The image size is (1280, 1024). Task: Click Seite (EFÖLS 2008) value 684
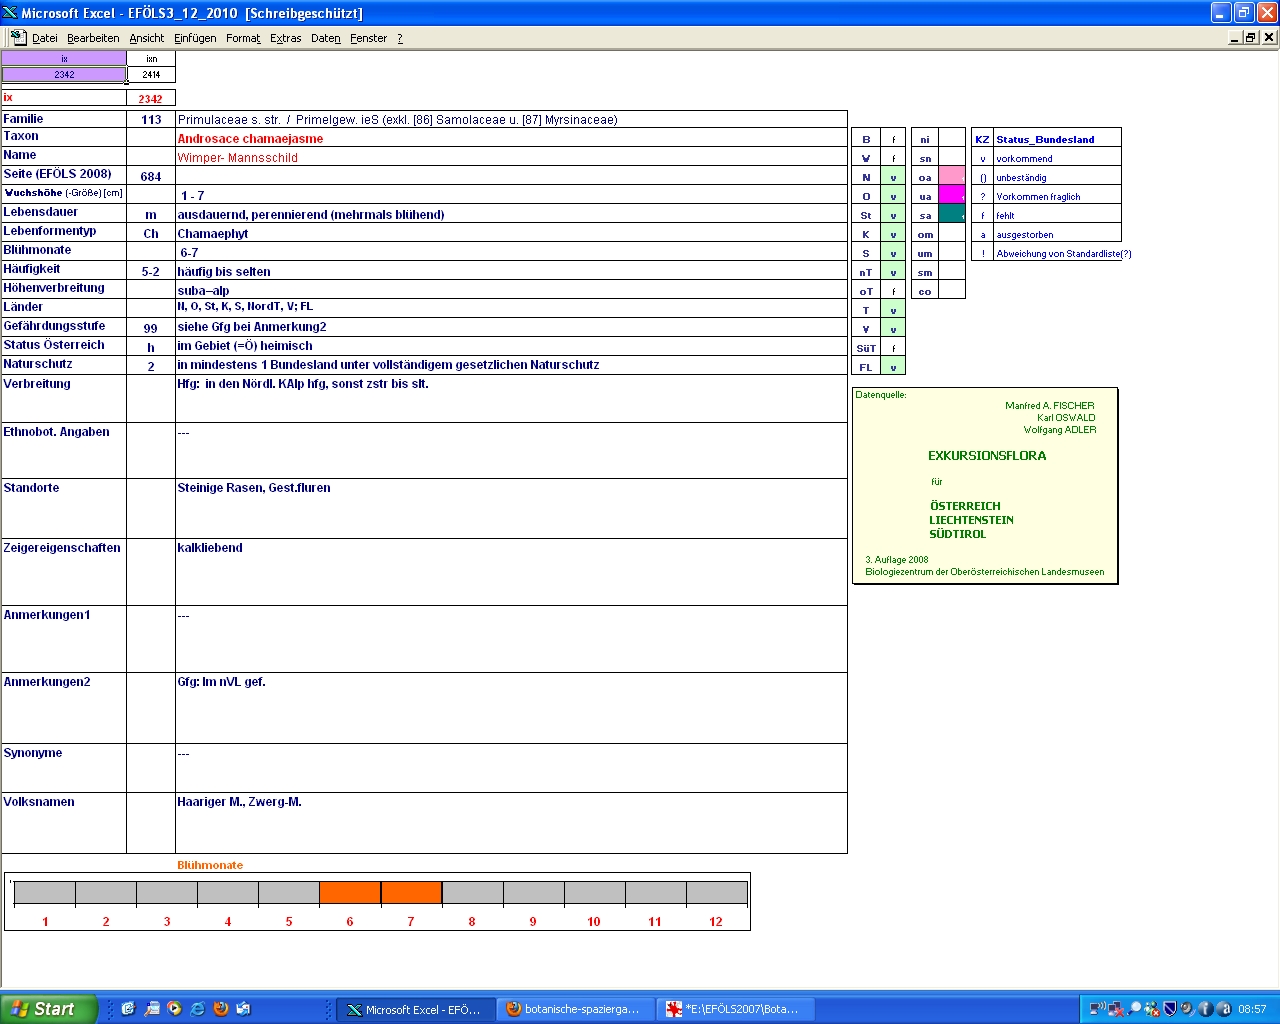(x=151, y=176)
